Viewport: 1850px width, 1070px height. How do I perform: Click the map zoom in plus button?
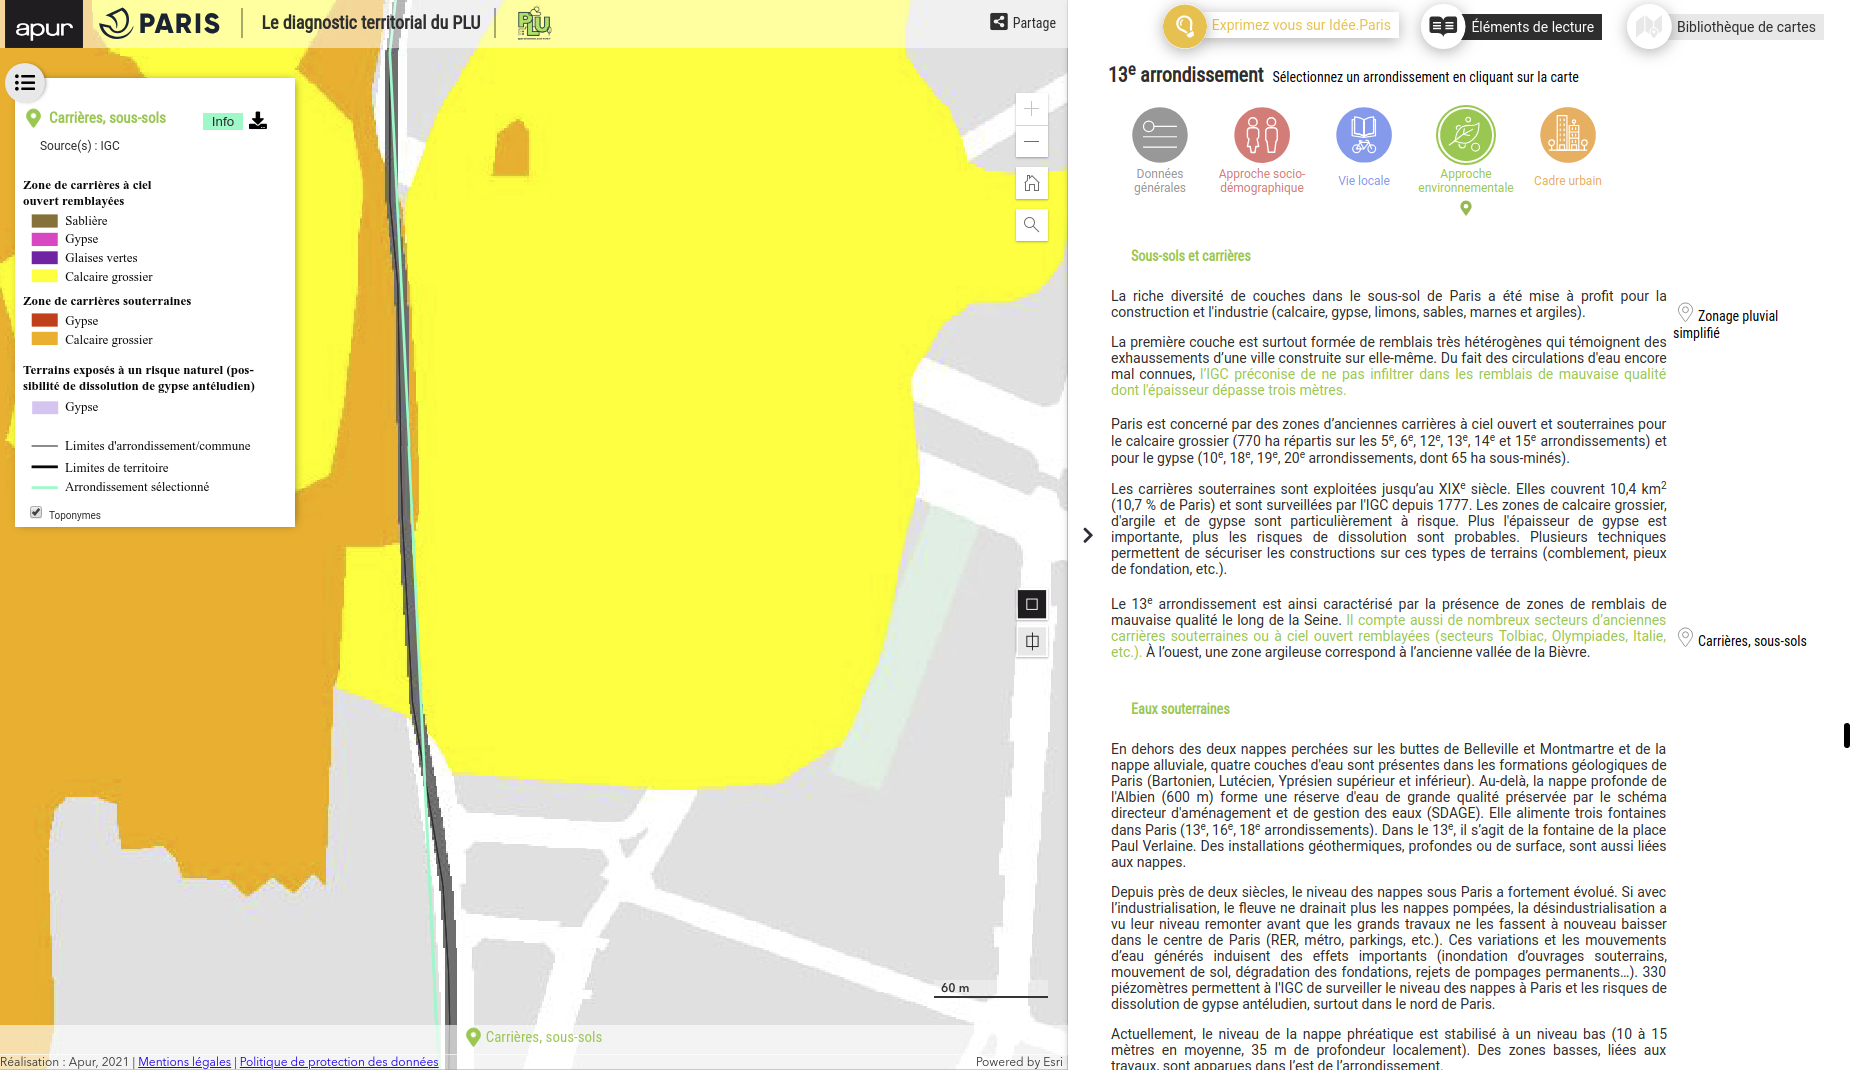pyautogui.click(x=1031, y=109)
